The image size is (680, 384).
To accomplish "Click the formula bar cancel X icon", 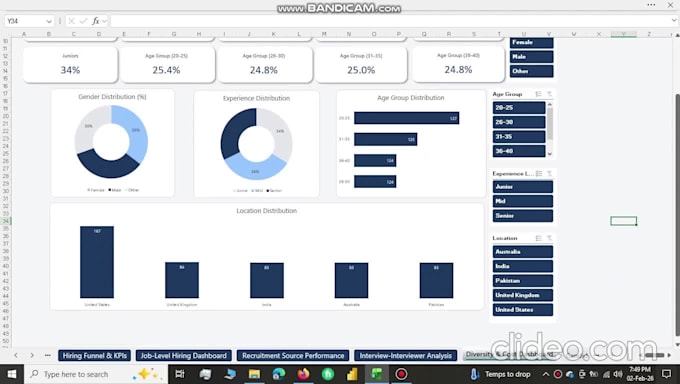I will point(72,21).
